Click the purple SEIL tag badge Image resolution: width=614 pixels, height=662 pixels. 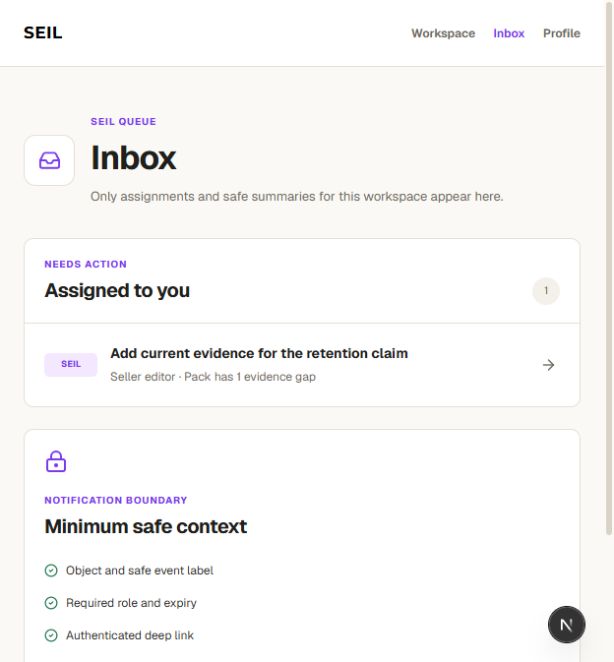71,364
